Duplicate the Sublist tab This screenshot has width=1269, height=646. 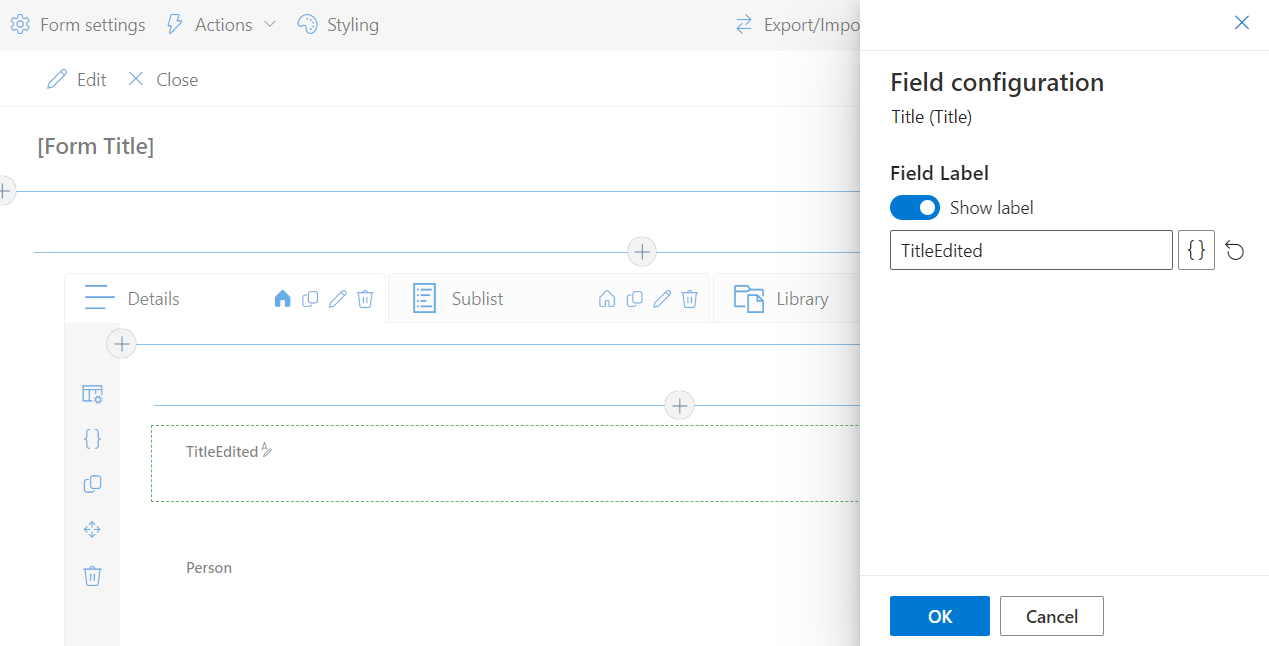point(634,299)
